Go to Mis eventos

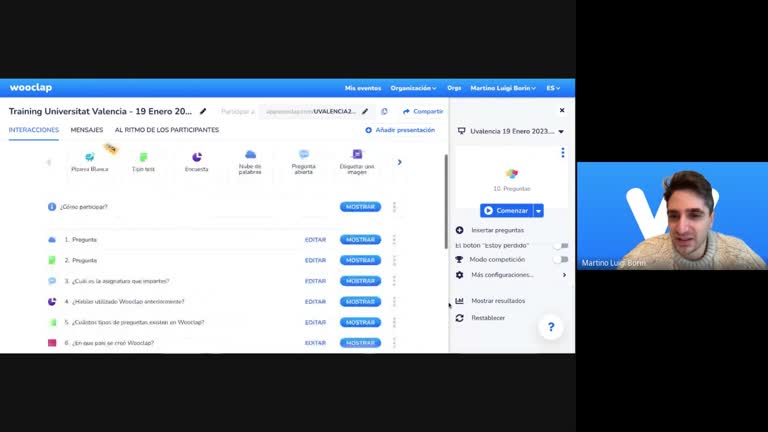[x=363, y=88]
